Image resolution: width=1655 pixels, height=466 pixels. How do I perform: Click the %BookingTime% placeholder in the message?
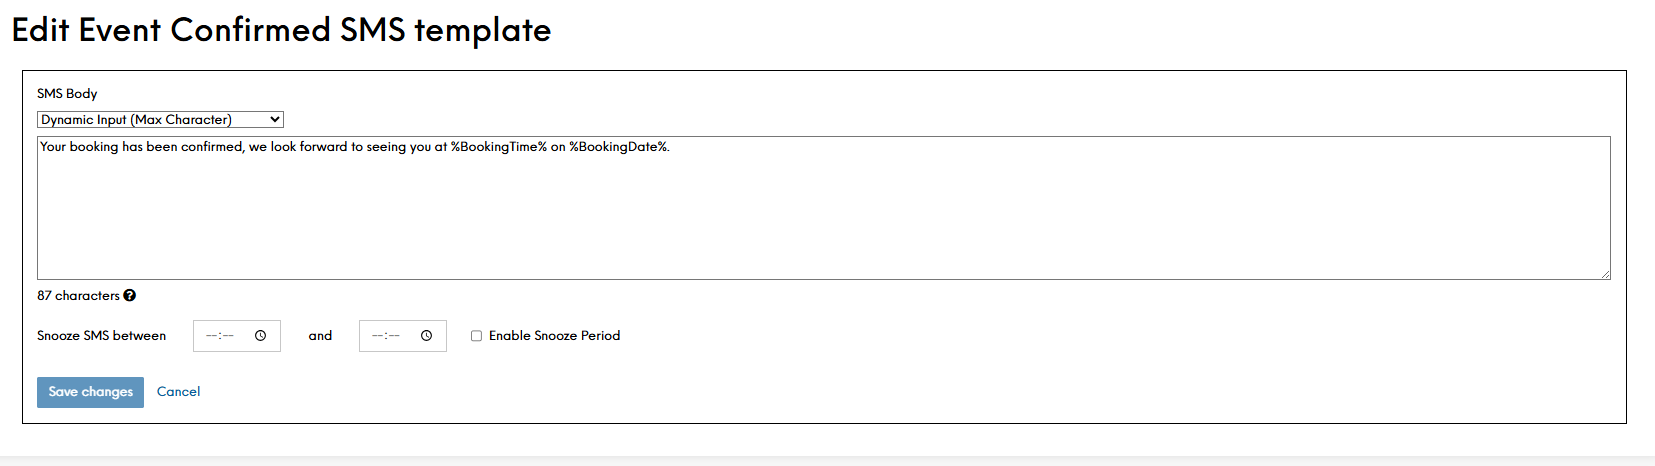(498, 147)
